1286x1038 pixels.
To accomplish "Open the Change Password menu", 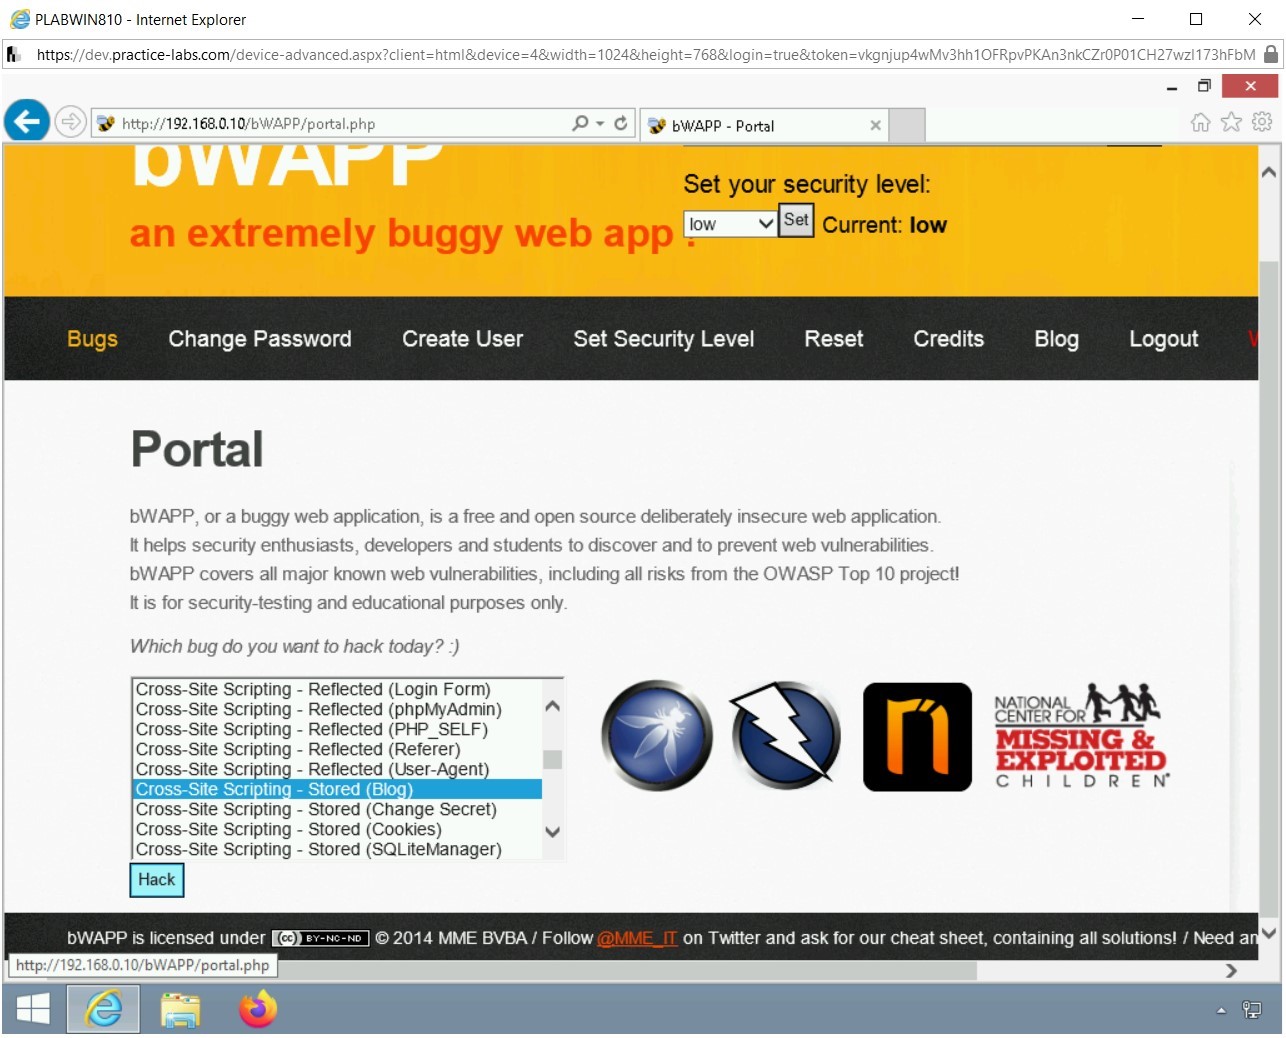I will 259,338.
